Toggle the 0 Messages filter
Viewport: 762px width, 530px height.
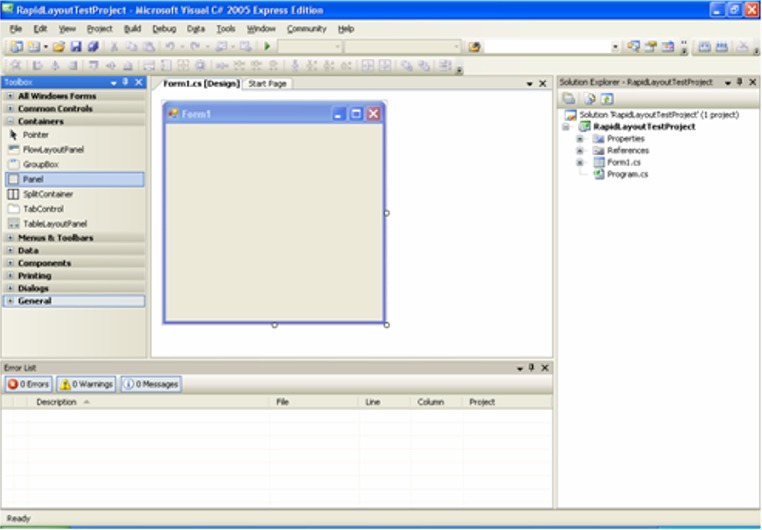[151, 384]
